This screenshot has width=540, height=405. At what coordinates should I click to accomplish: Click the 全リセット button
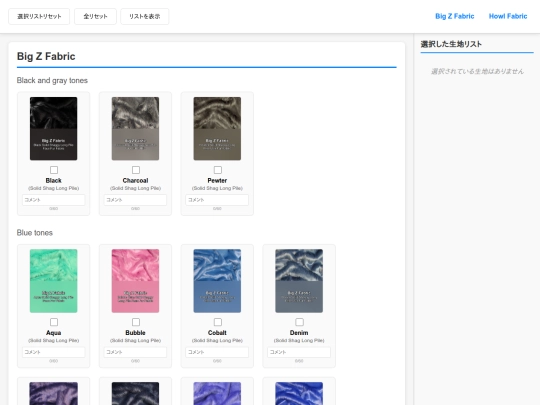point(95,16)
